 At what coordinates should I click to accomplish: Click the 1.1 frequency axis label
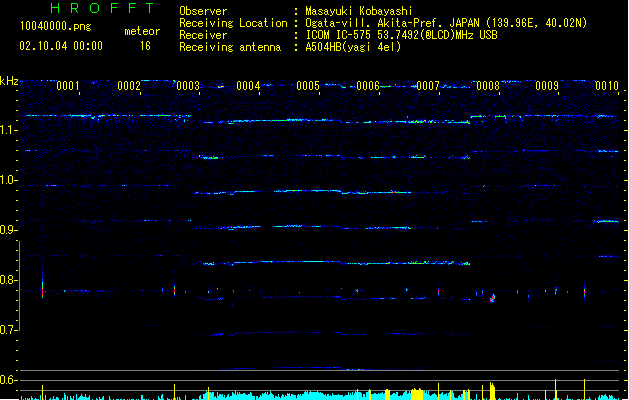point(9,130)
